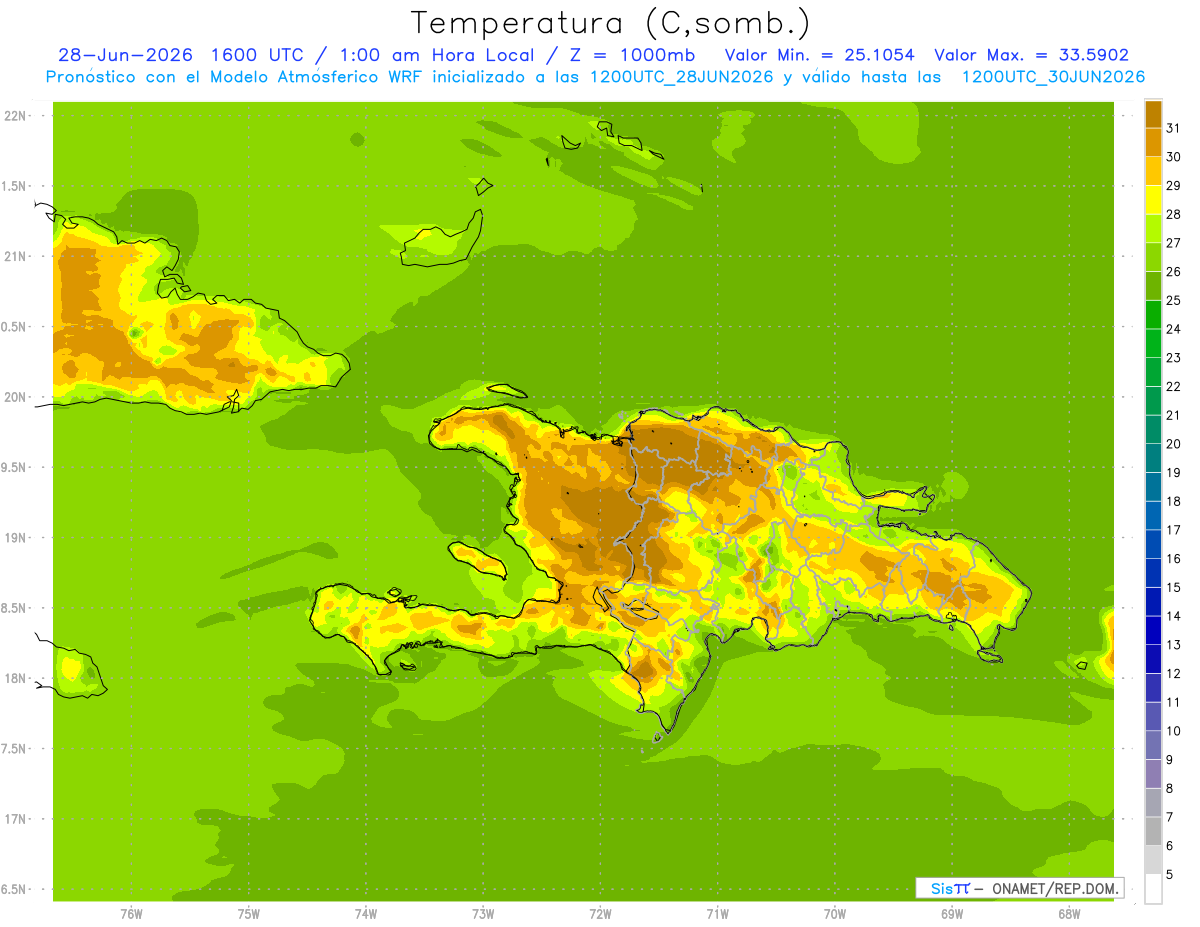Click 'Valor Max. = 33.5902' text
Screen dimensions: 1200x927
click(1031, 55)
